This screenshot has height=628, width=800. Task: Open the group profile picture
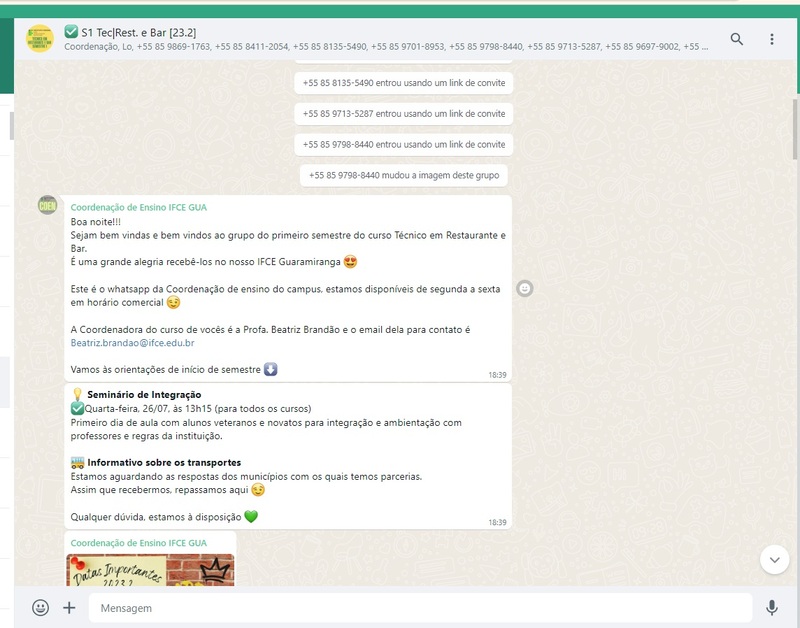pos(40,39)
